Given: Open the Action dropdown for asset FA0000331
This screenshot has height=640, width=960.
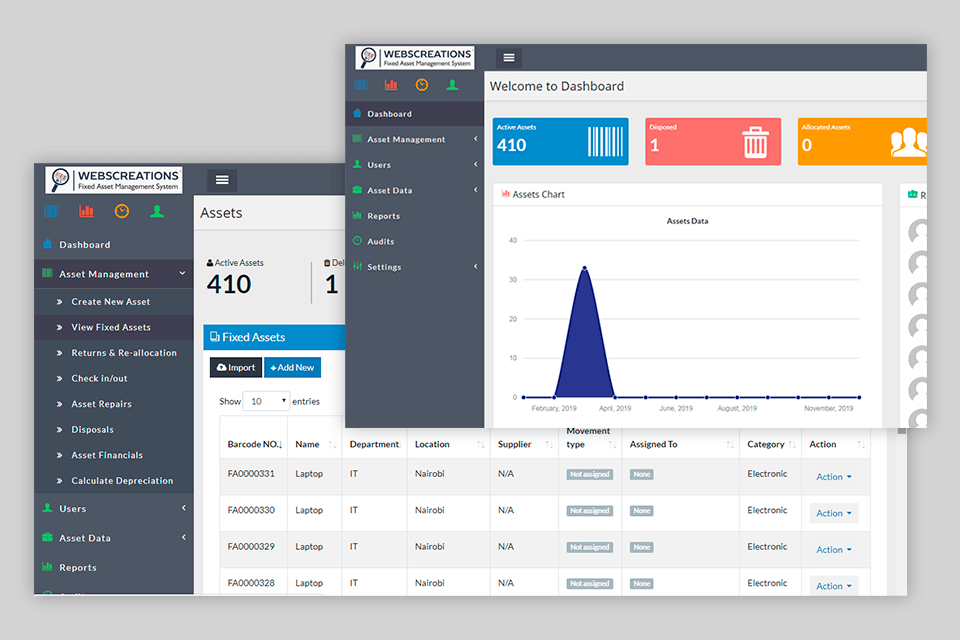Looking at the screenshot, I should coord(833,477).
